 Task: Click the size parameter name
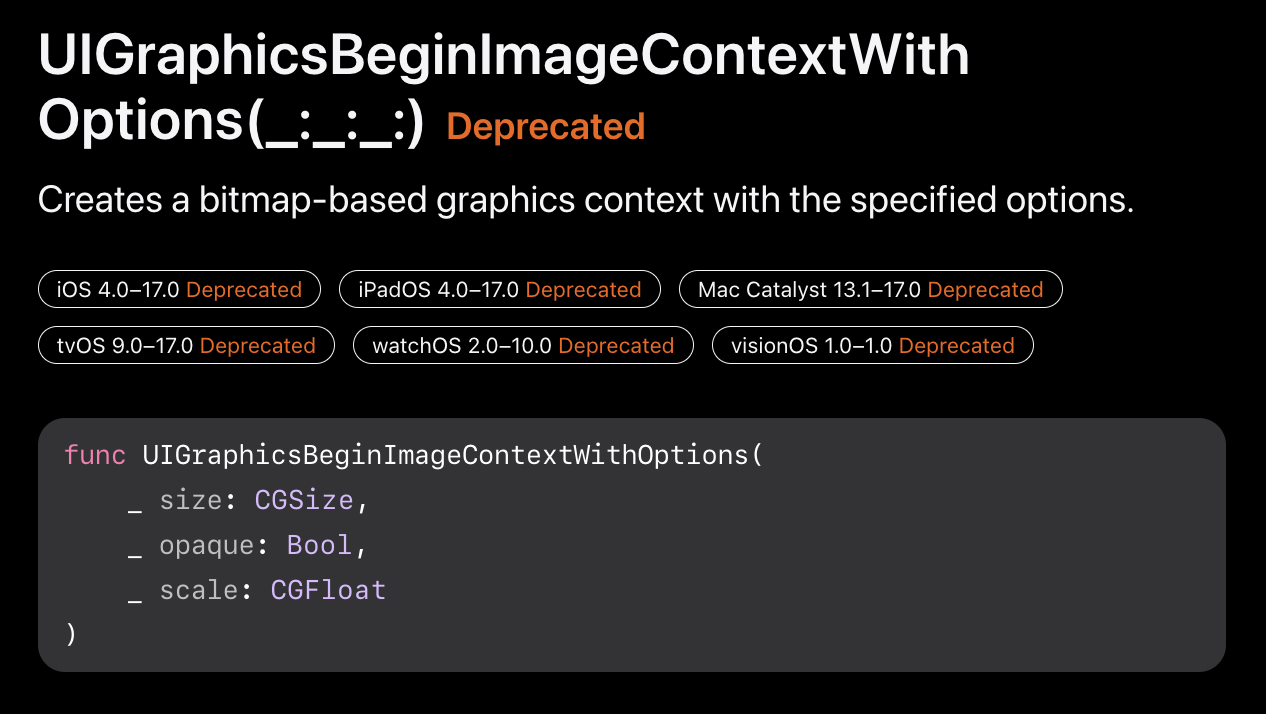tap(191, 500)
